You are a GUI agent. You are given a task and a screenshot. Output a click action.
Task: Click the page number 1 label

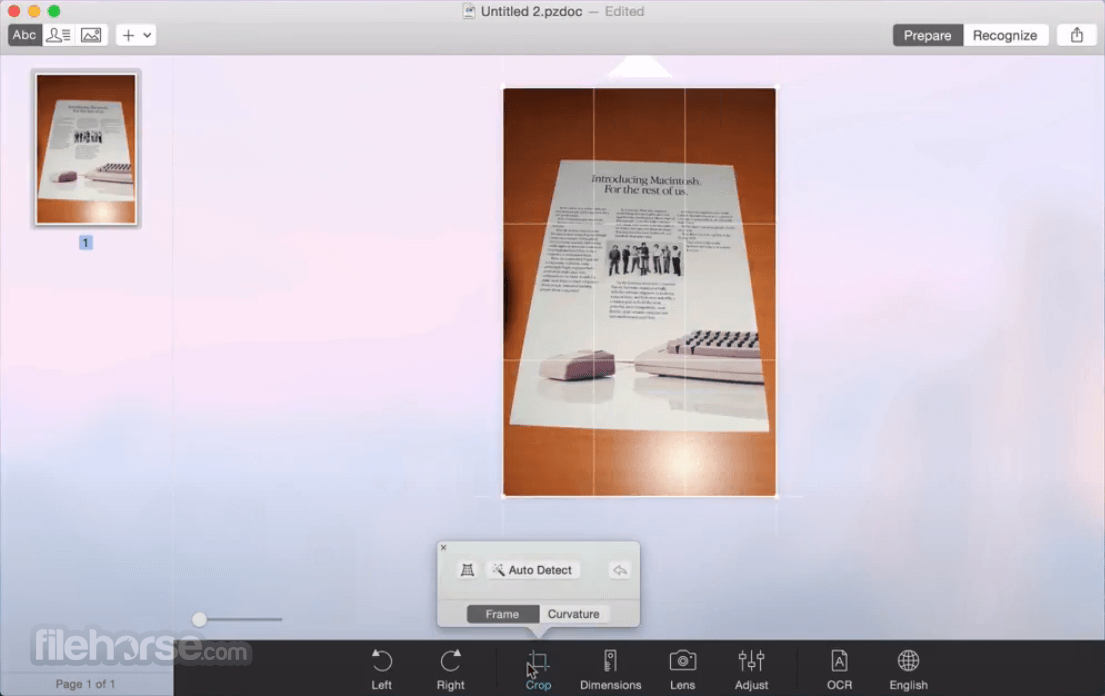[x=85, y=242]
